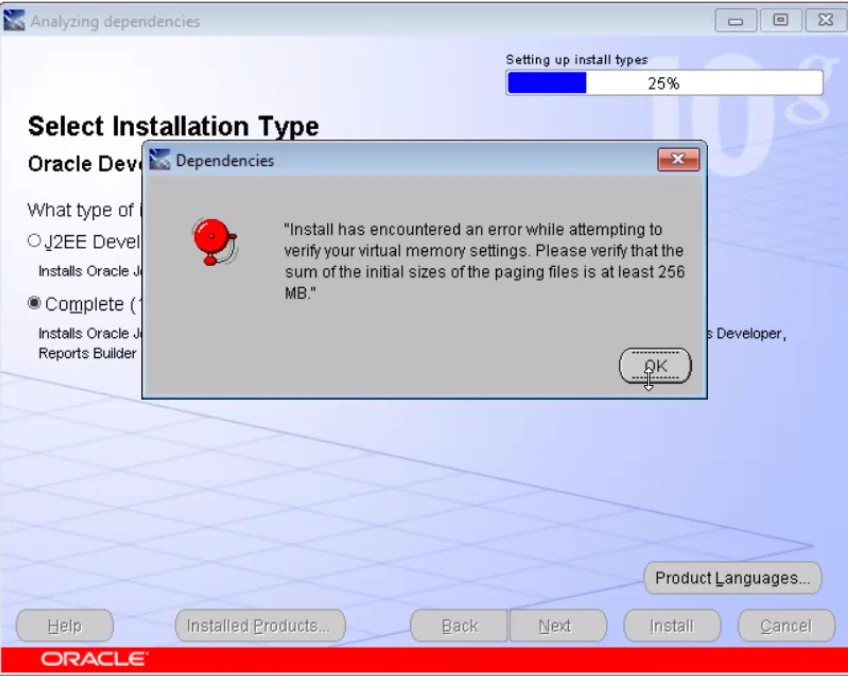Click the Help button
The height and width of the screenshot is (676, 848).
click(x=64, y=626)
